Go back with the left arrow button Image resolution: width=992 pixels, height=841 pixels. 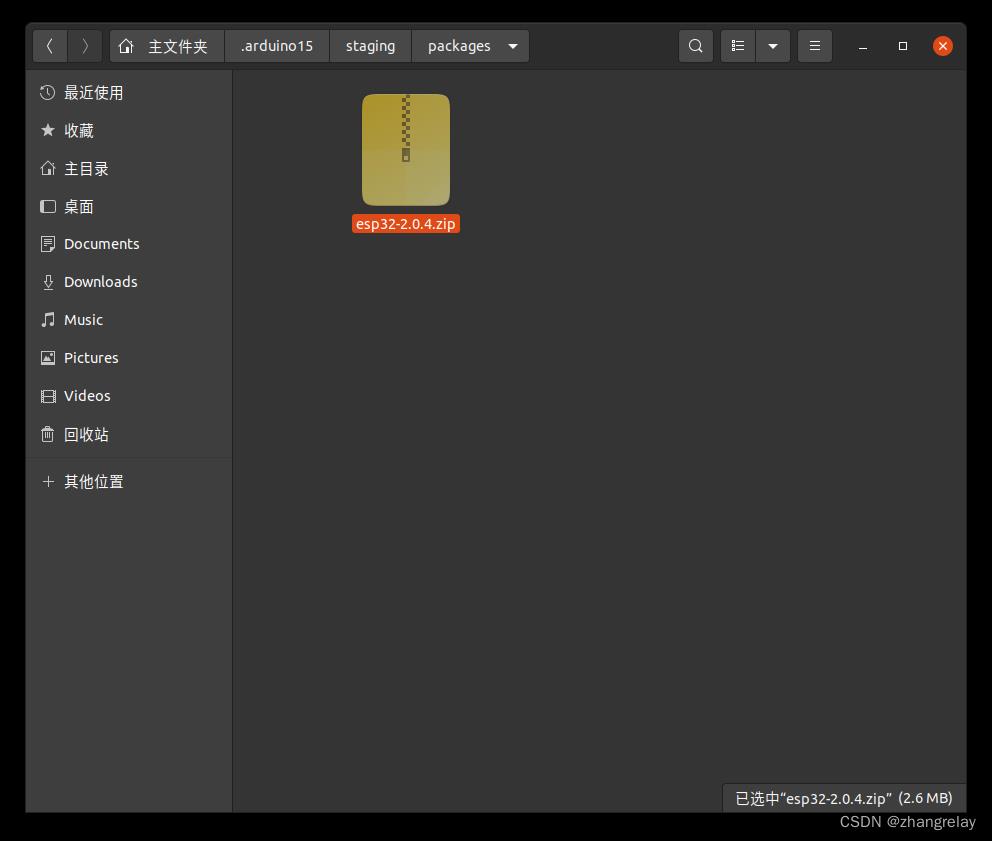pyautogui.click(x=50, y=46)
